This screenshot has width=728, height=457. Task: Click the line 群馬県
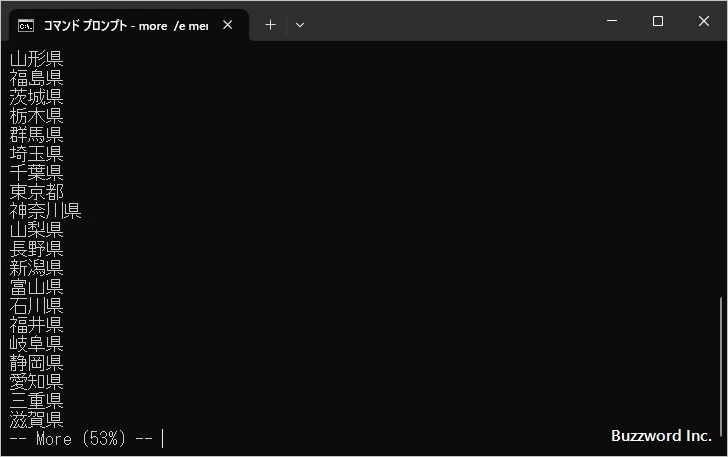(36, 135)
